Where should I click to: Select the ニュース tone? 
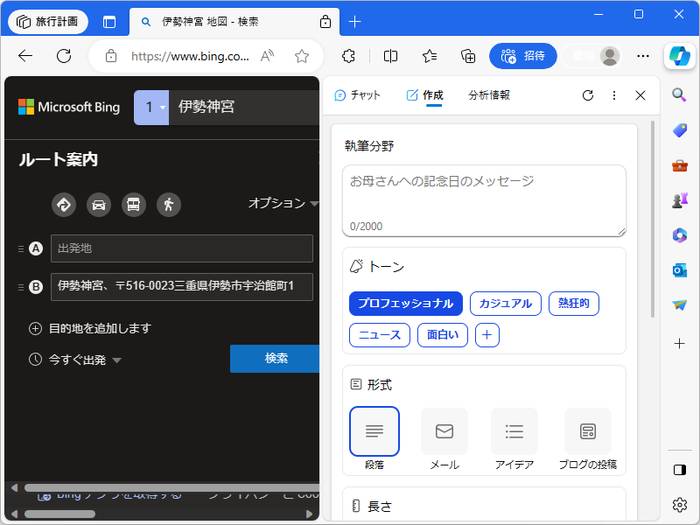[x=379, y=335]
